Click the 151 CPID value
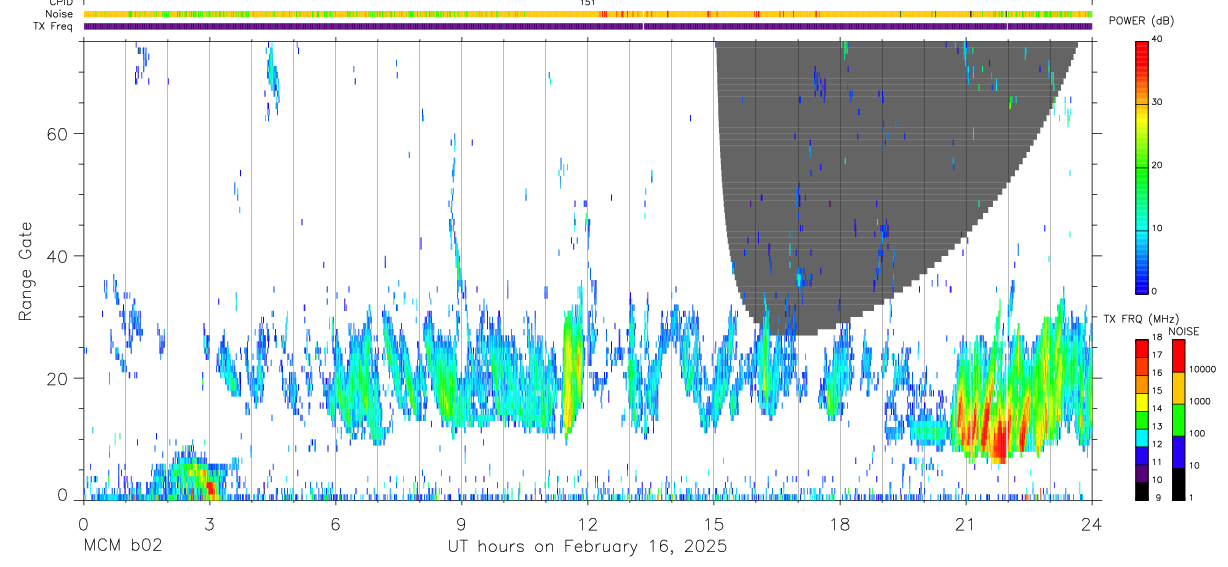The image size is (1228, 567). 588,3
